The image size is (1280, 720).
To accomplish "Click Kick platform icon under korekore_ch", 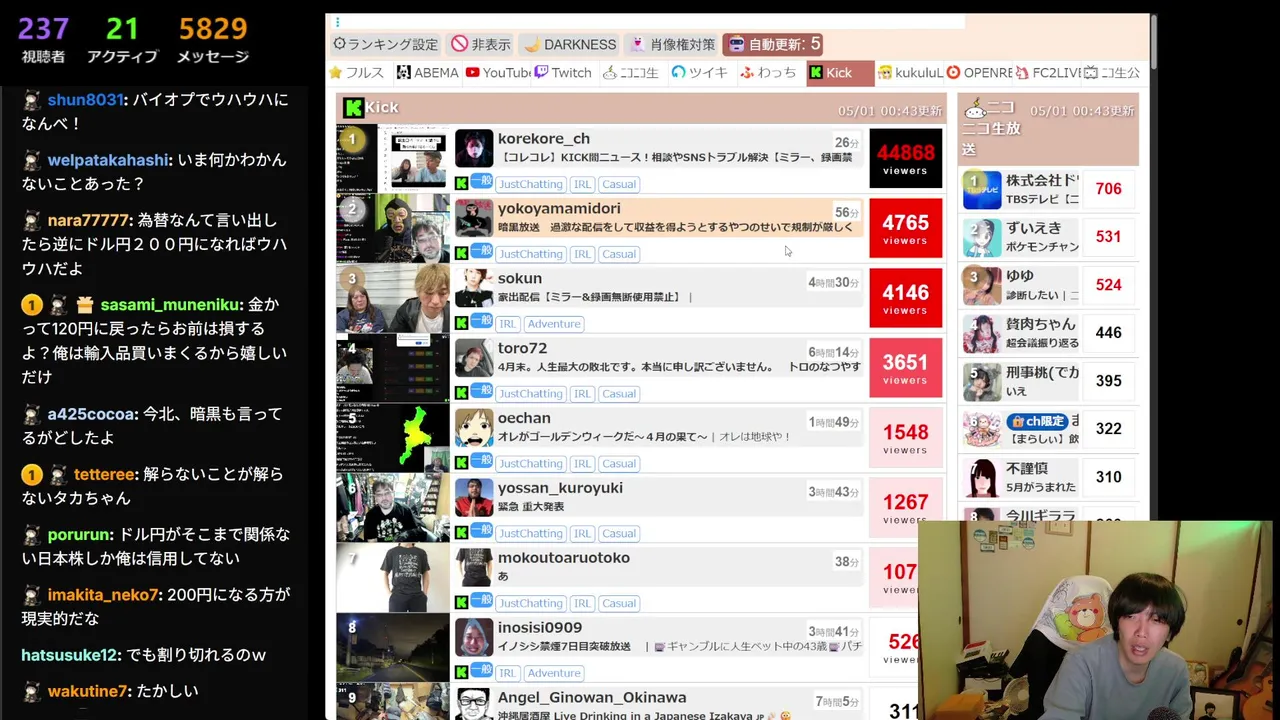I will coord(461,184).
